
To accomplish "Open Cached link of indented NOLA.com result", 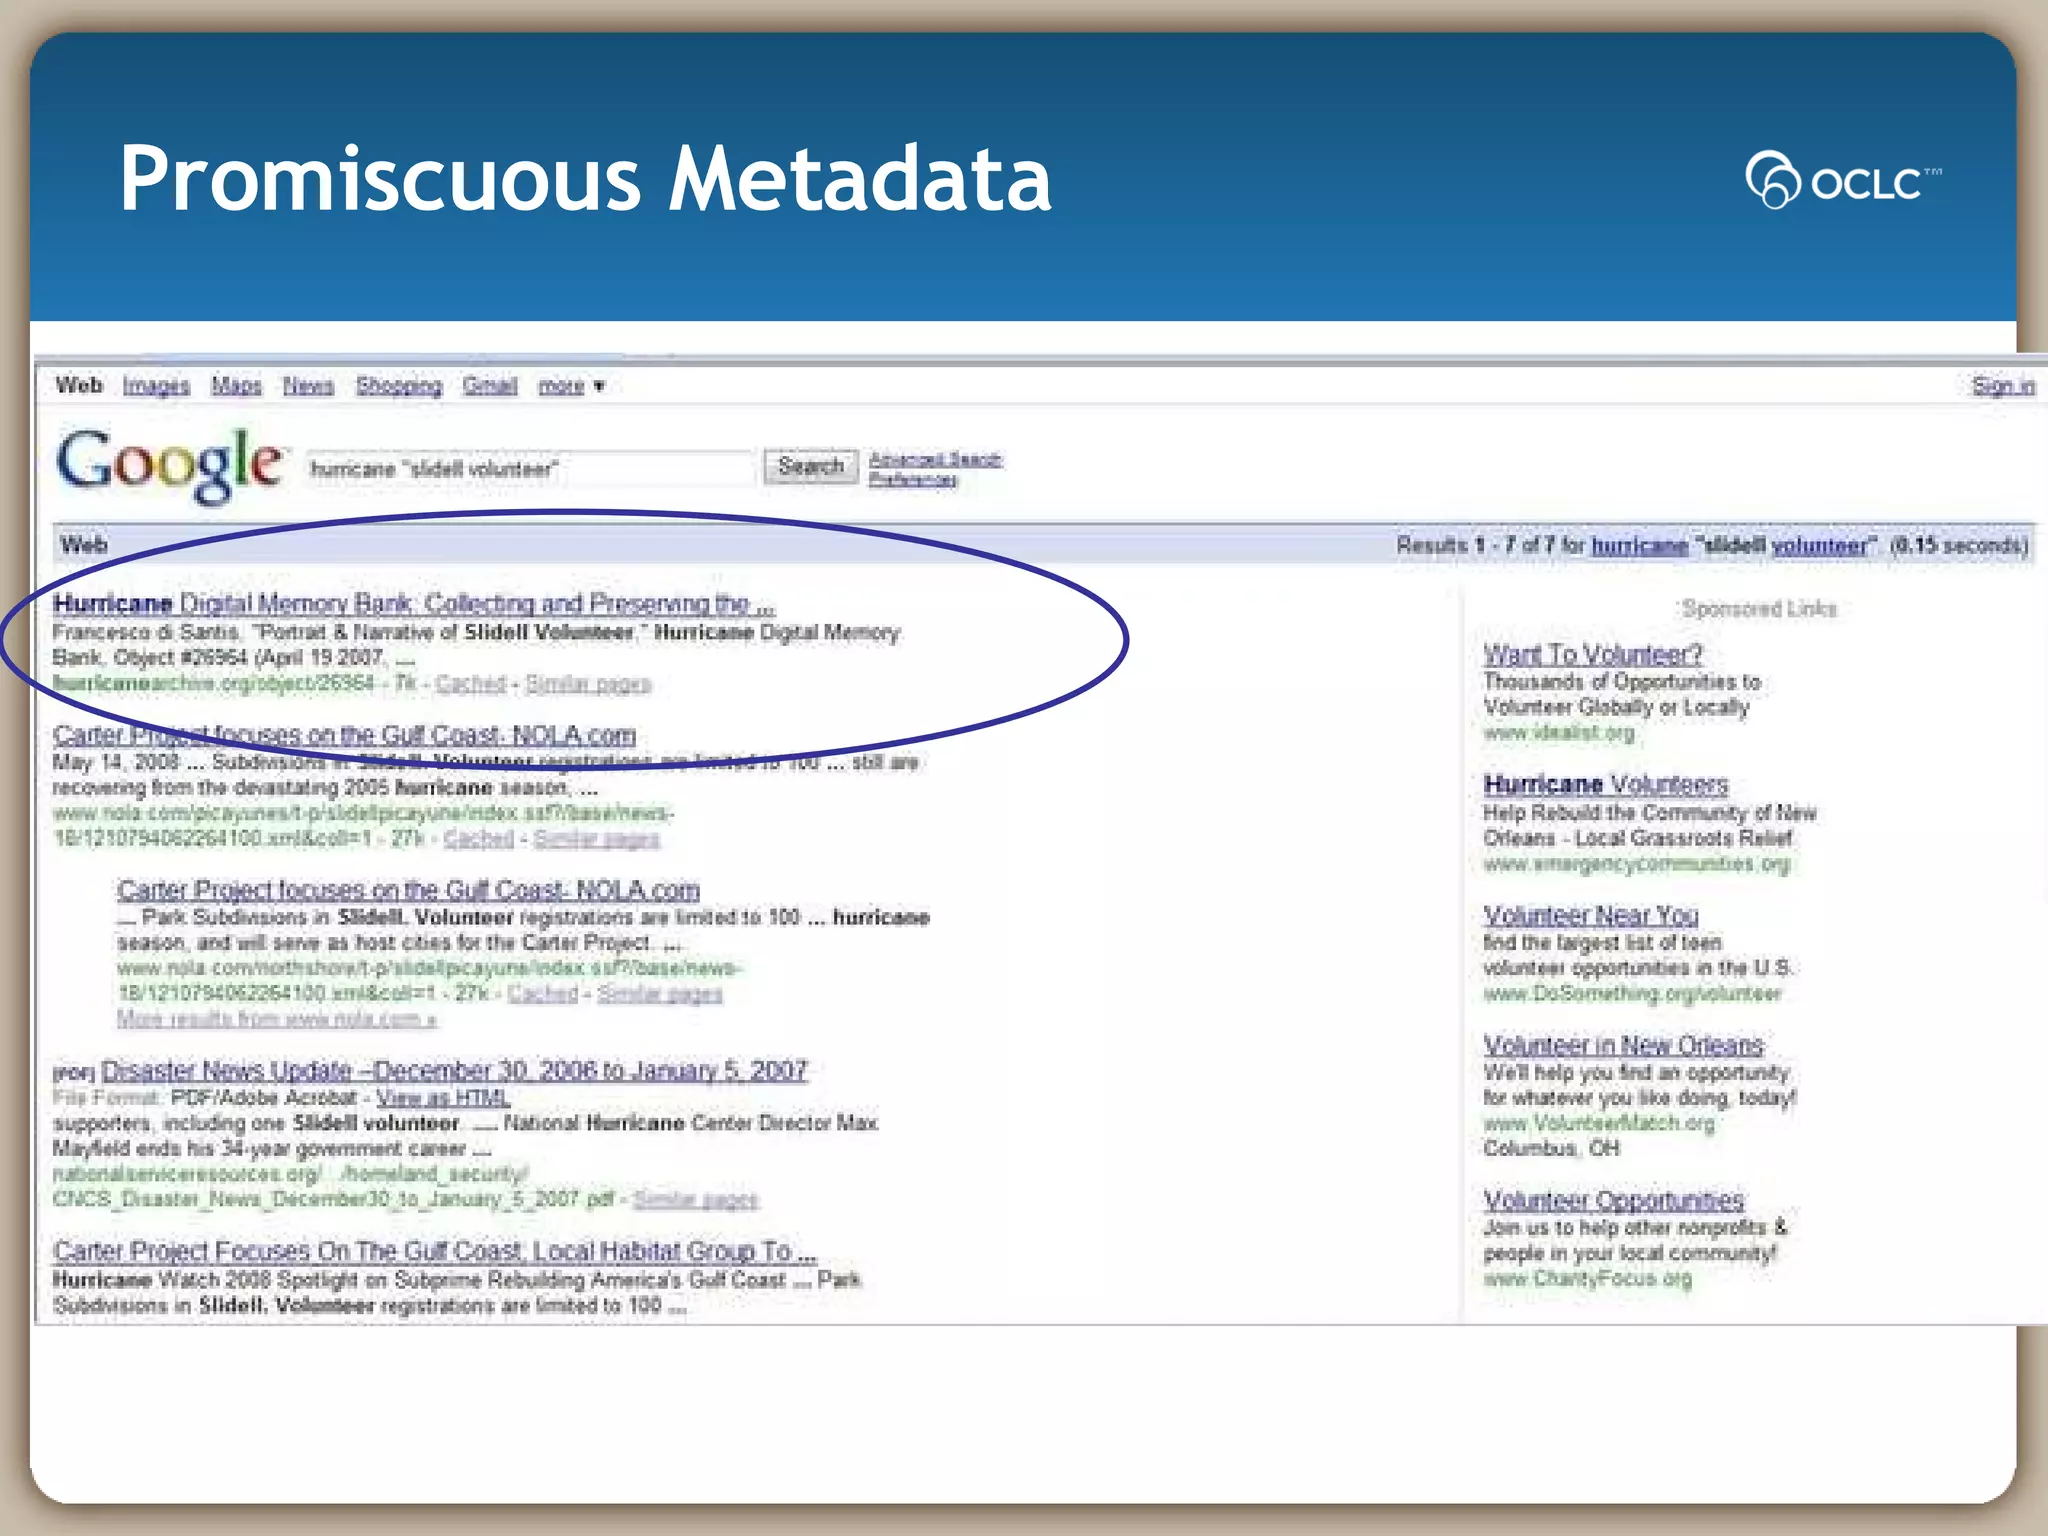I will click(543, 993).
